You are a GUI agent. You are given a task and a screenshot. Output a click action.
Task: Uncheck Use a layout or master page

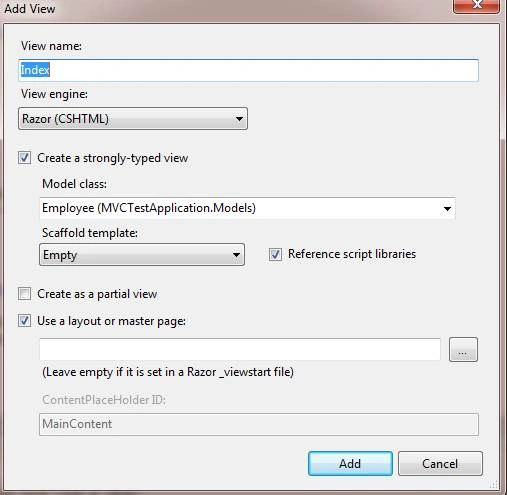[24, 321]
